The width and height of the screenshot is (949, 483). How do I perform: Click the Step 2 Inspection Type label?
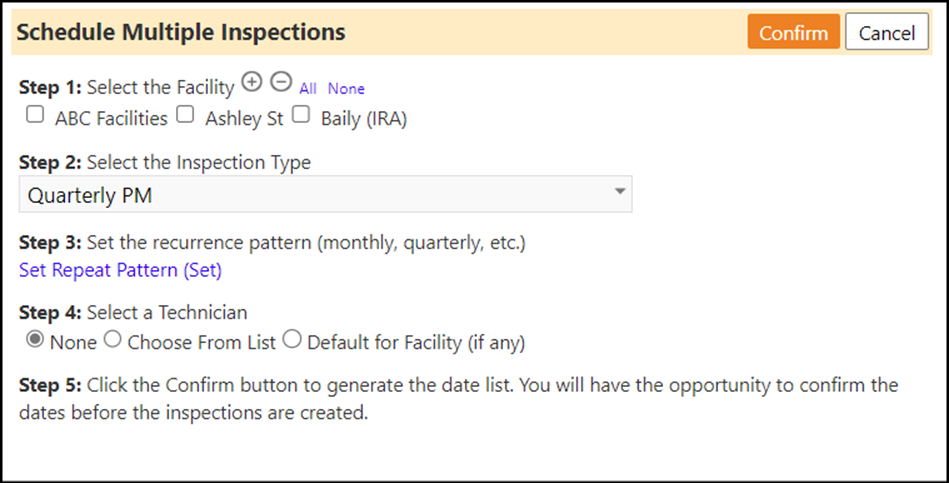tap(165, 162)
